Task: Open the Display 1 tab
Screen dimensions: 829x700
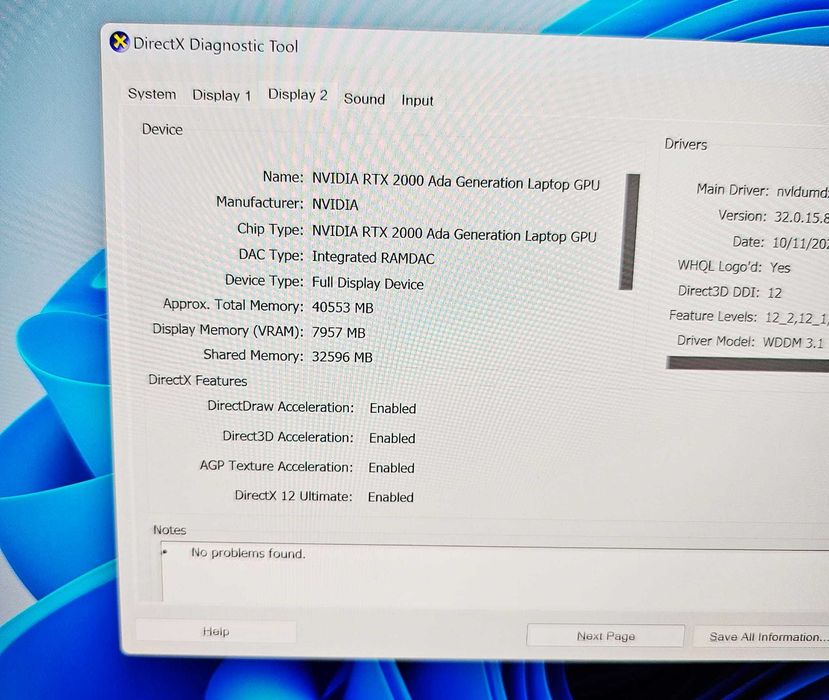Action: pos(221,95)
